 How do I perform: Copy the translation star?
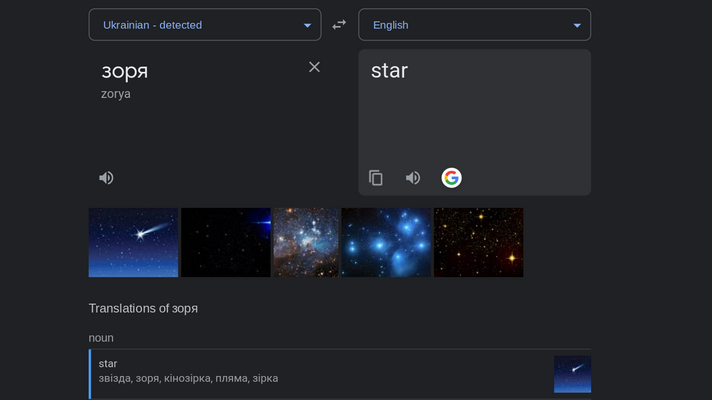click(376, 178)
